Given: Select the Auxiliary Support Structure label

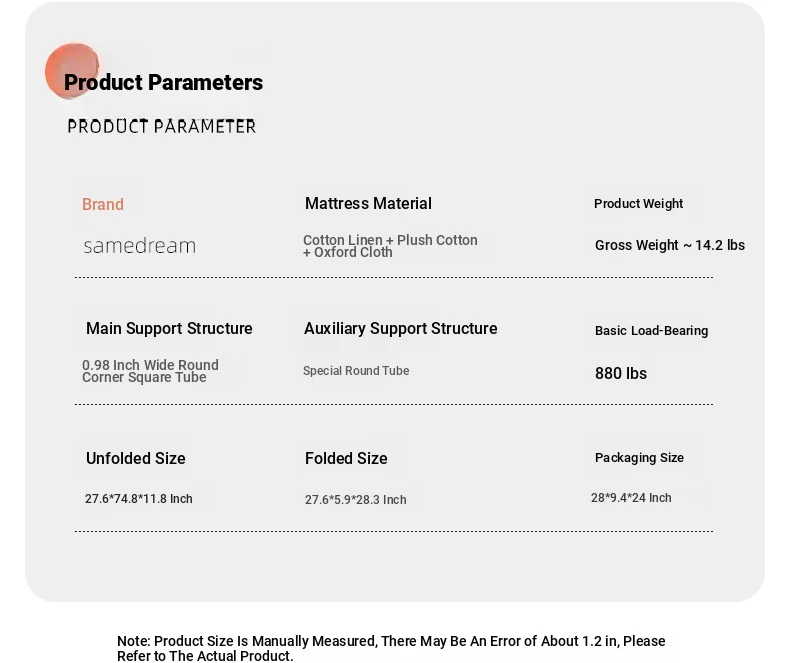Looking at the screenshot, I should pos(400,329).
